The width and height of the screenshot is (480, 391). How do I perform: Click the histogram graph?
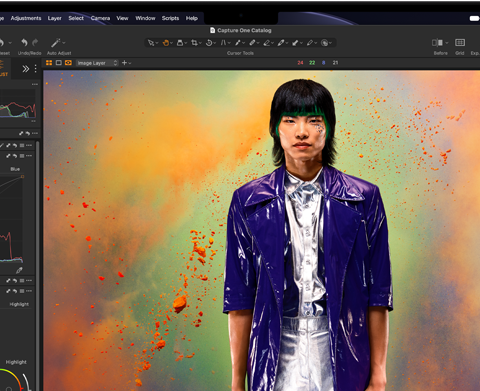pyautogui.click(x=18, y=105)
